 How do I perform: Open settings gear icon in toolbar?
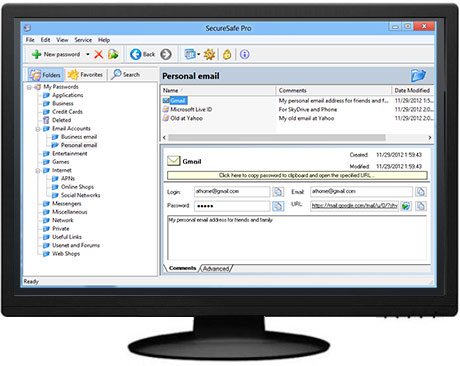tap(209, 54)
